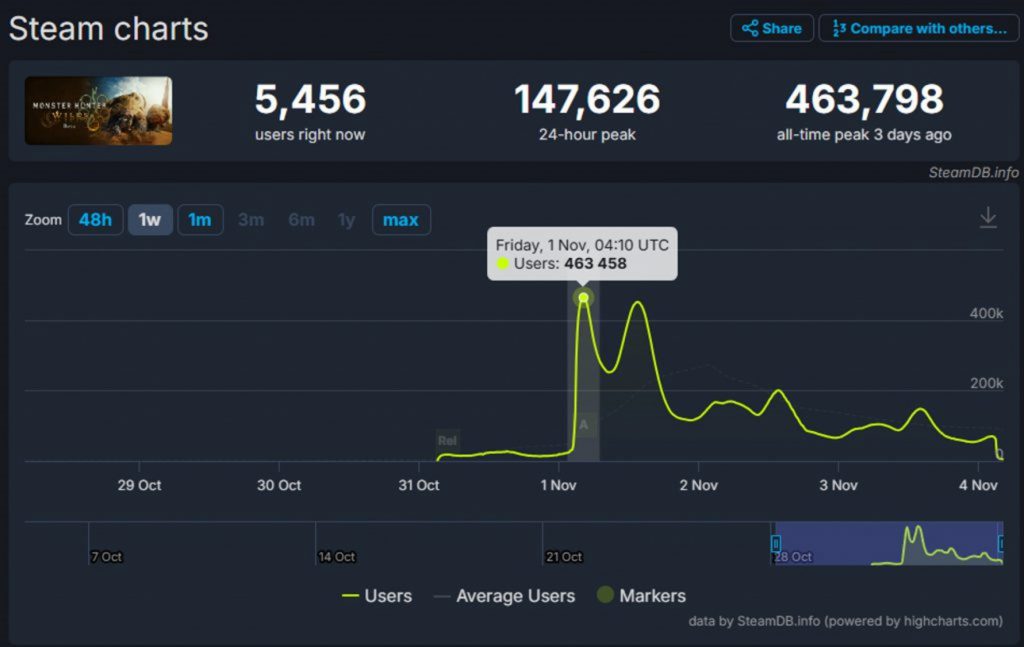Click the 5,456 users right now figure
This screenshot has height=647, width=1024.
pyautogui.click(x=310, y=99)
